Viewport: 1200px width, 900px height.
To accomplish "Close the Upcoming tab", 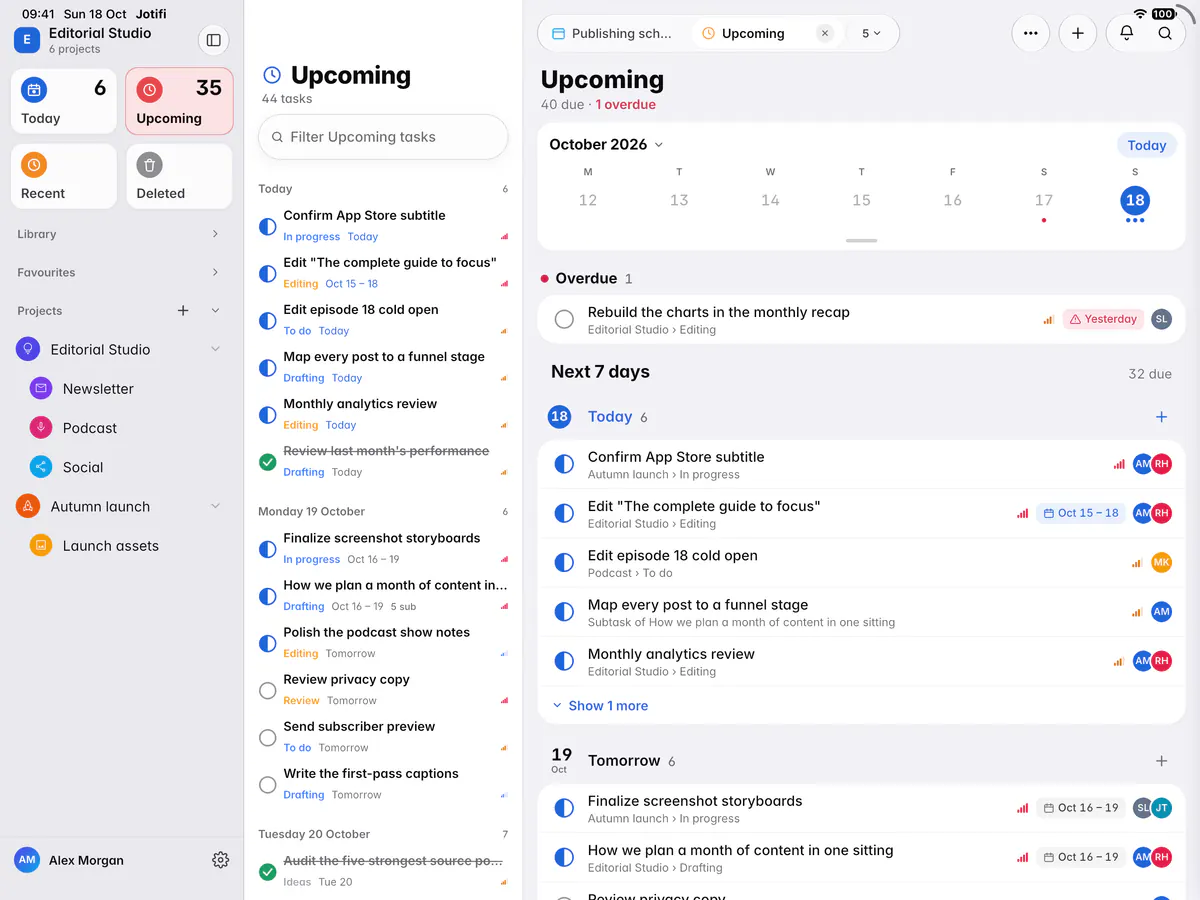I will pos(825,33).
